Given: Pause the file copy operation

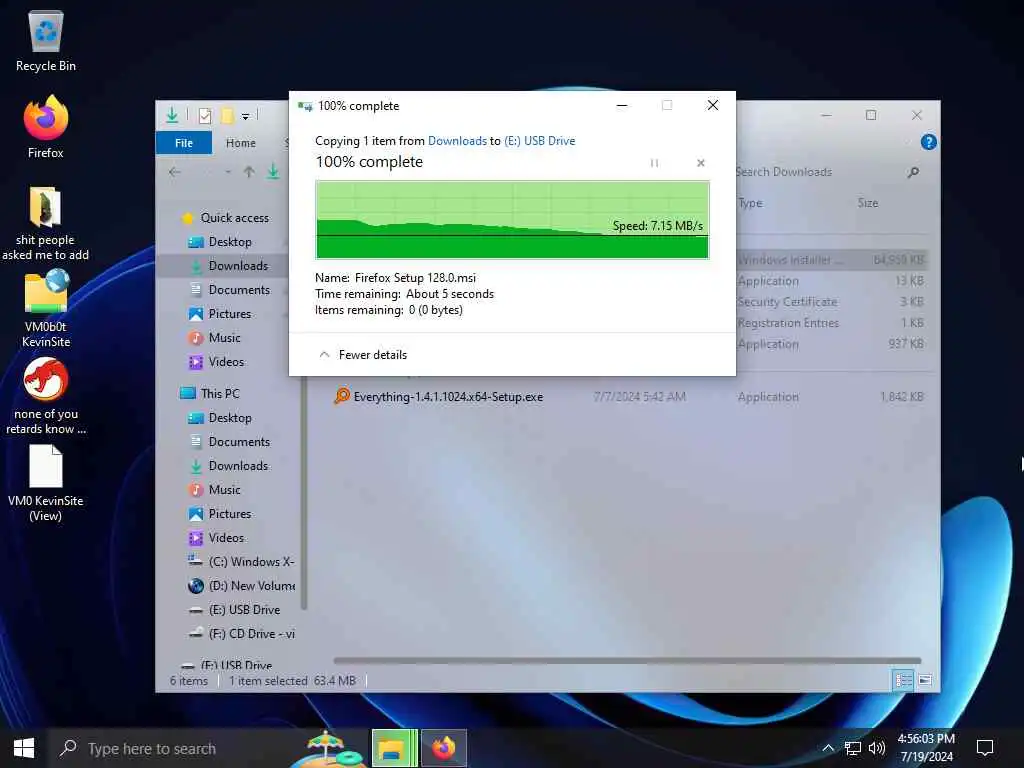Looking at the screenshot, I should pos(654,163).
